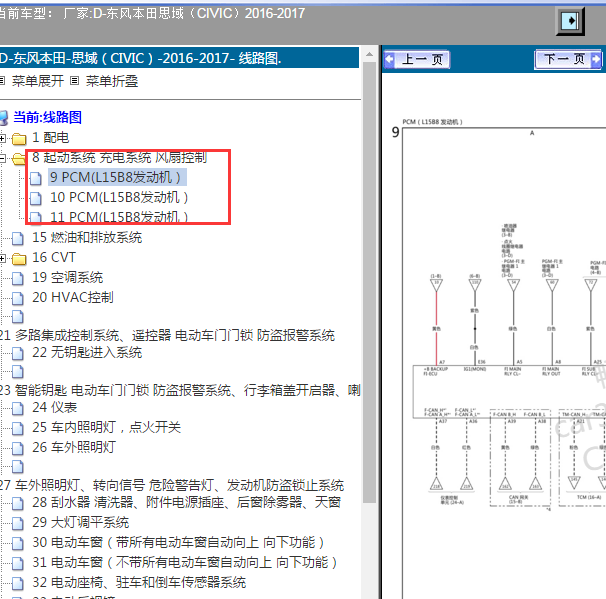This screenshot has width=606, height=599.
Task: Click page icon beside 10 PCM
Action: (x=36, y=198)
